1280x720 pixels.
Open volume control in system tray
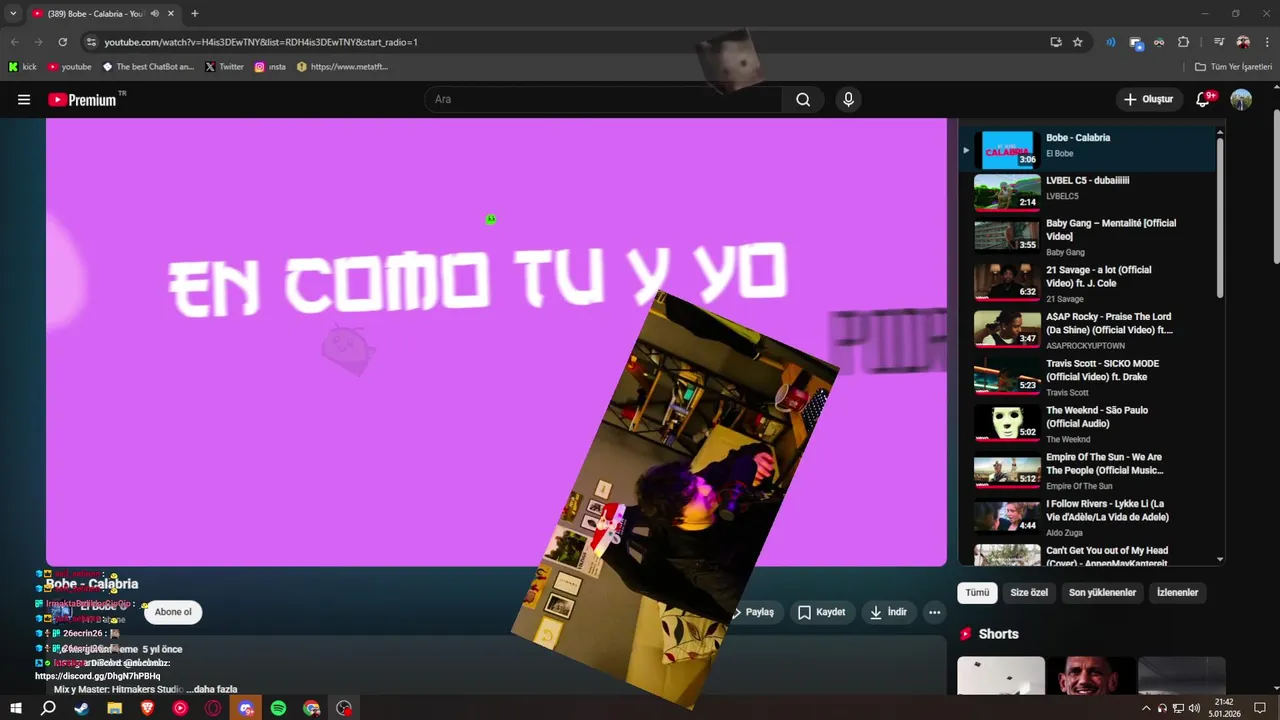tap(1194, 708)
